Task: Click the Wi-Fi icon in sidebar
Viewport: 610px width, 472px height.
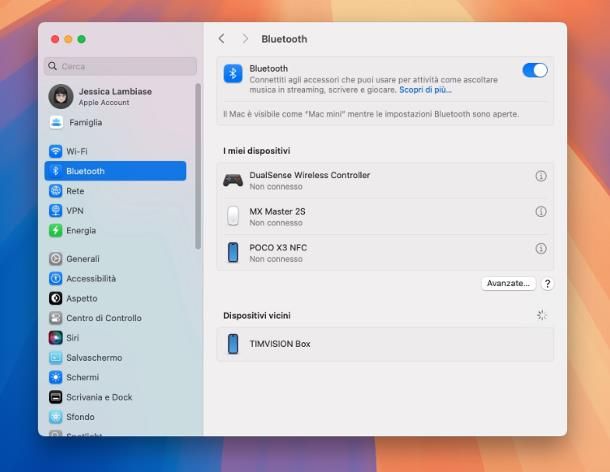Action: 56,151
